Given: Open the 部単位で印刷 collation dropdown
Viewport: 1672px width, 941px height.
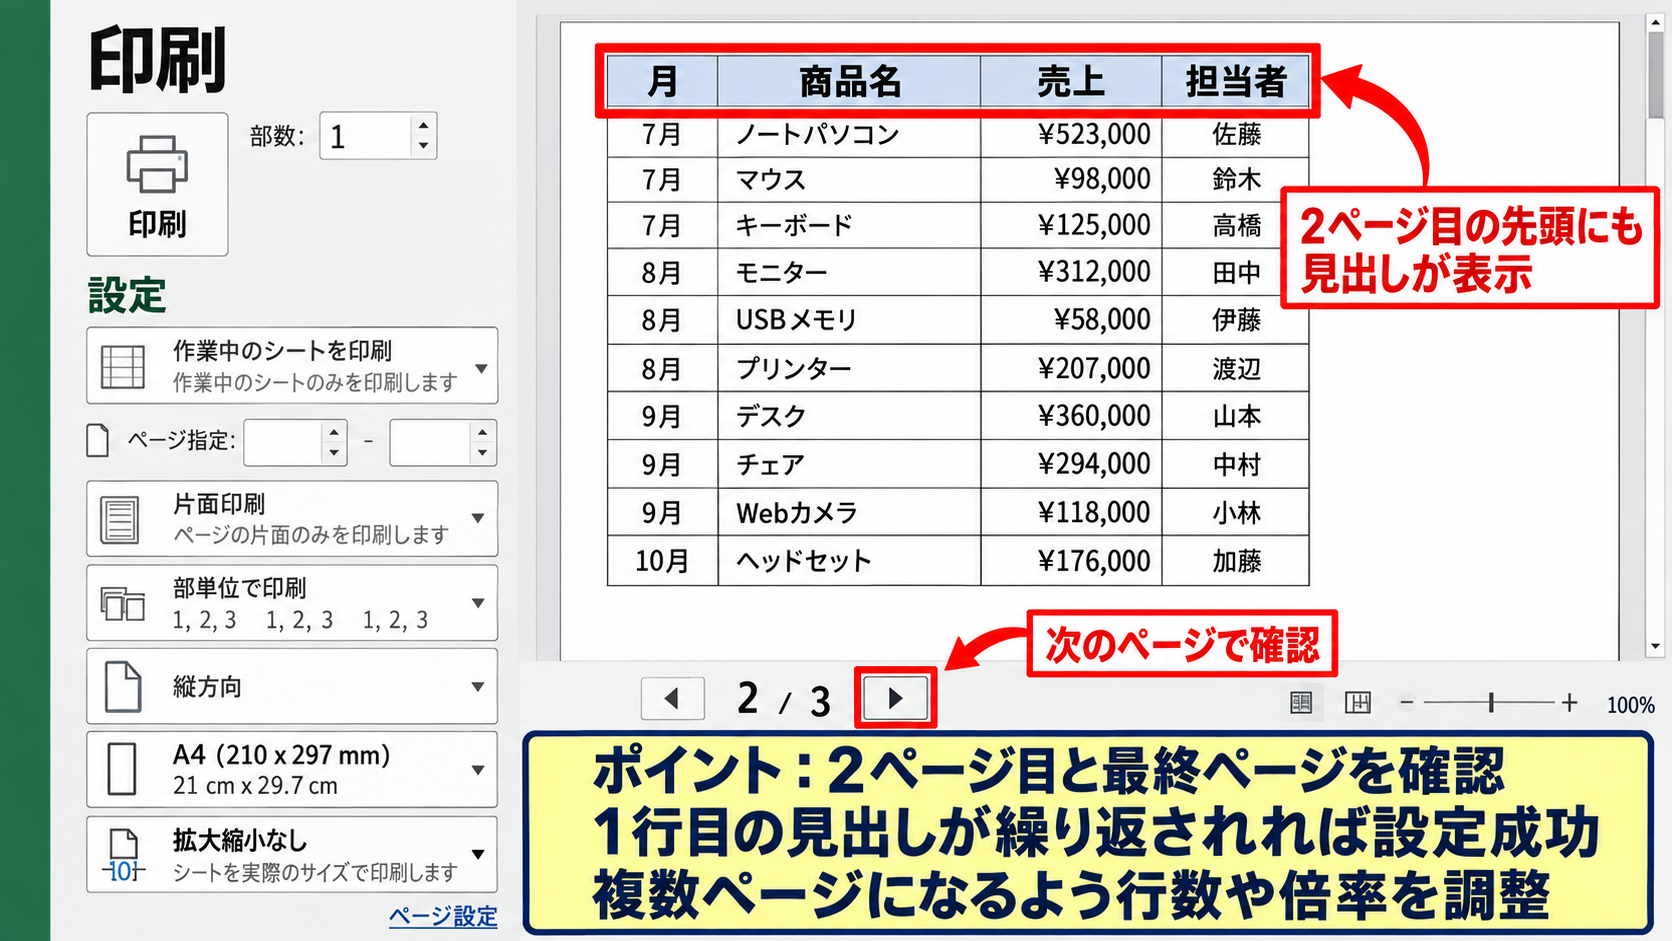Looking at the screenshot, I should 292,603.
